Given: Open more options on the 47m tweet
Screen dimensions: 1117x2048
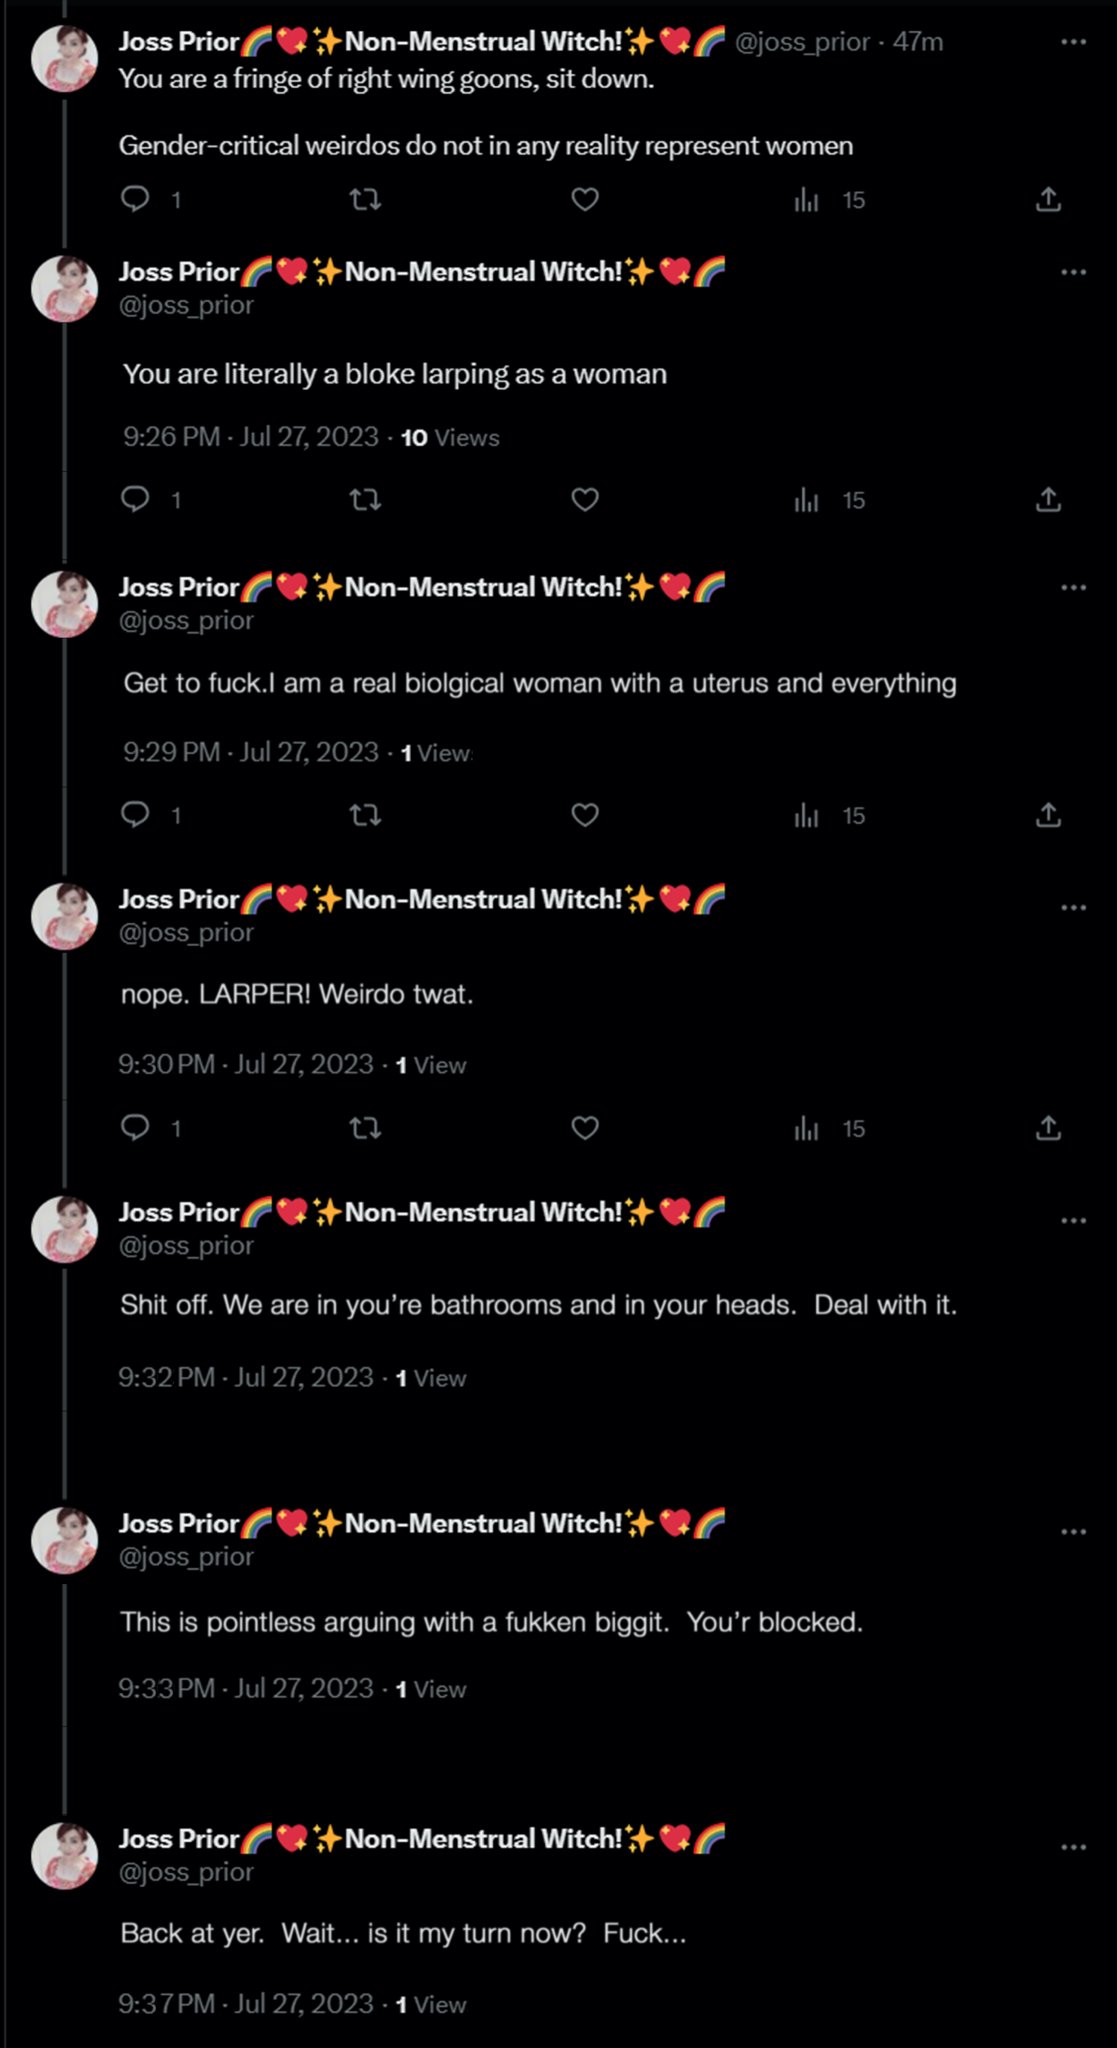Looking at the screenshot, I should coord(1073,42).
